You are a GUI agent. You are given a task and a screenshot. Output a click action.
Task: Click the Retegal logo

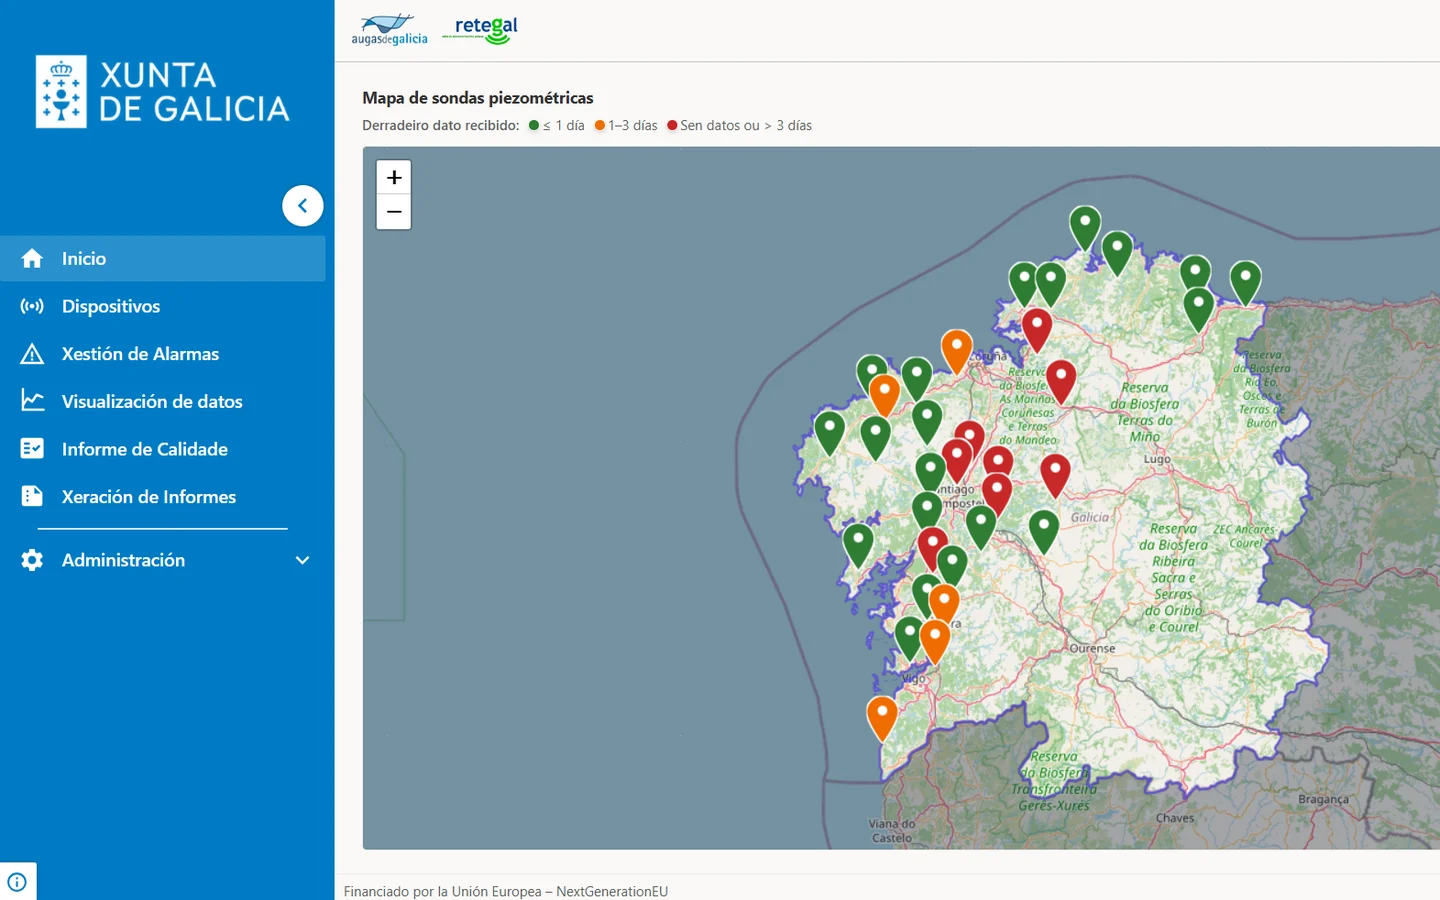pyautogui.click(x=481, y=30)
